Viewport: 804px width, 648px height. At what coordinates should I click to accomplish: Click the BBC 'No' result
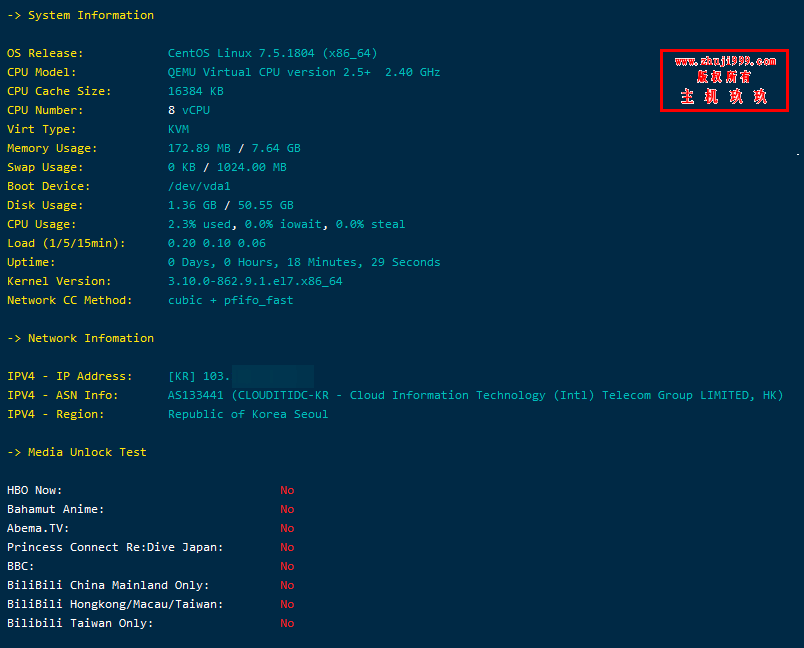pos(287,566)
